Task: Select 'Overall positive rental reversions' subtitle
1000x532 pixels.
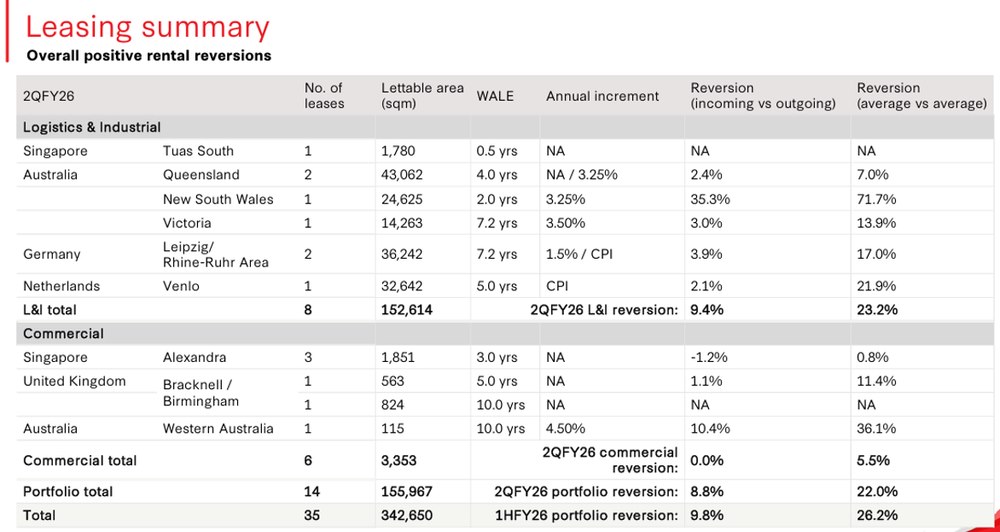Action: pos(149,55)
